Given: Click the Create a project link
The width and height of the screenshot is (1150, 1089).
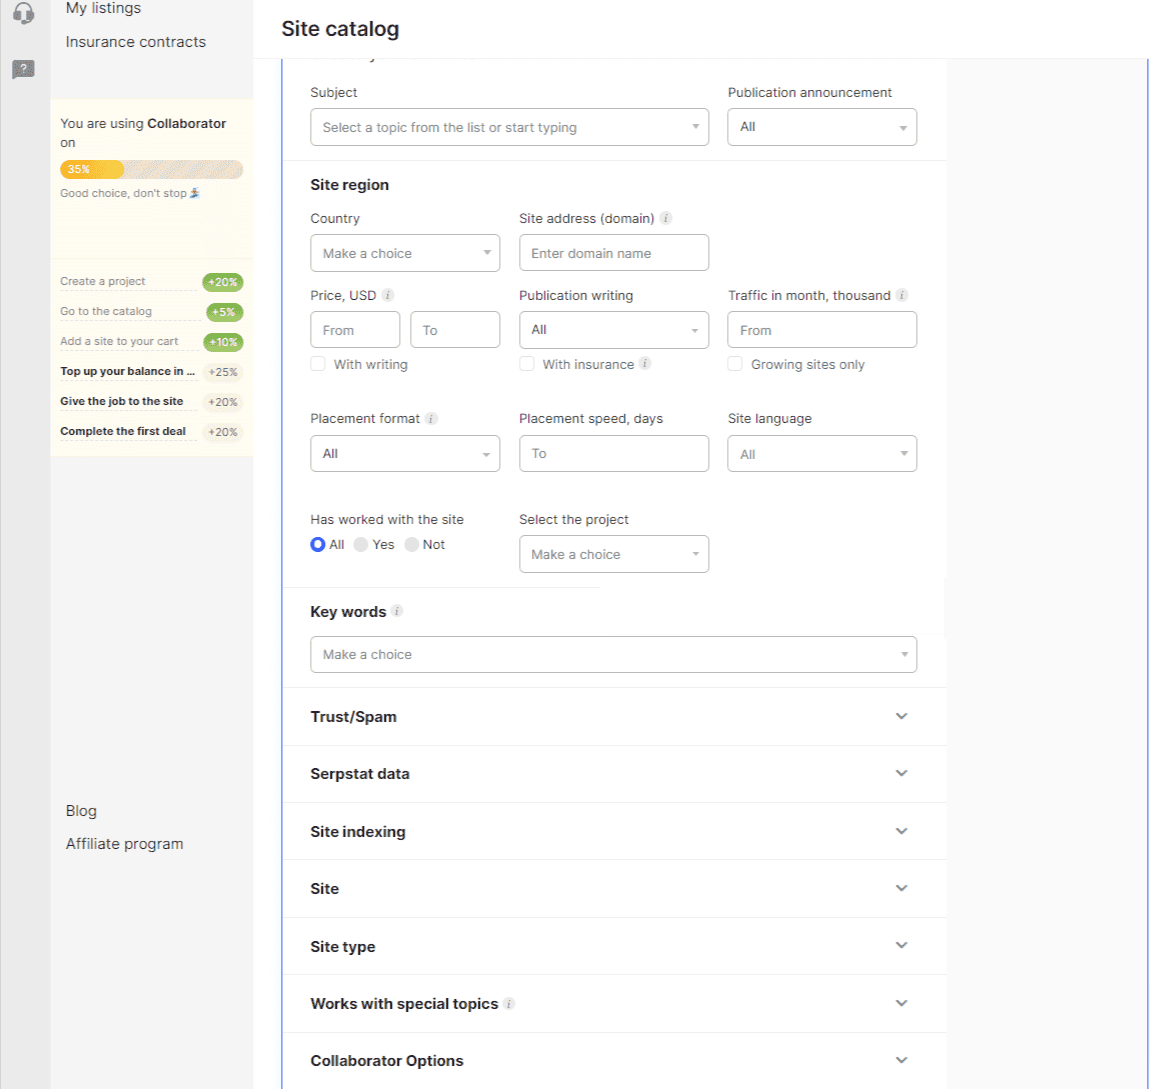Looking at the screenshot, I should click(x=102, y=282).
